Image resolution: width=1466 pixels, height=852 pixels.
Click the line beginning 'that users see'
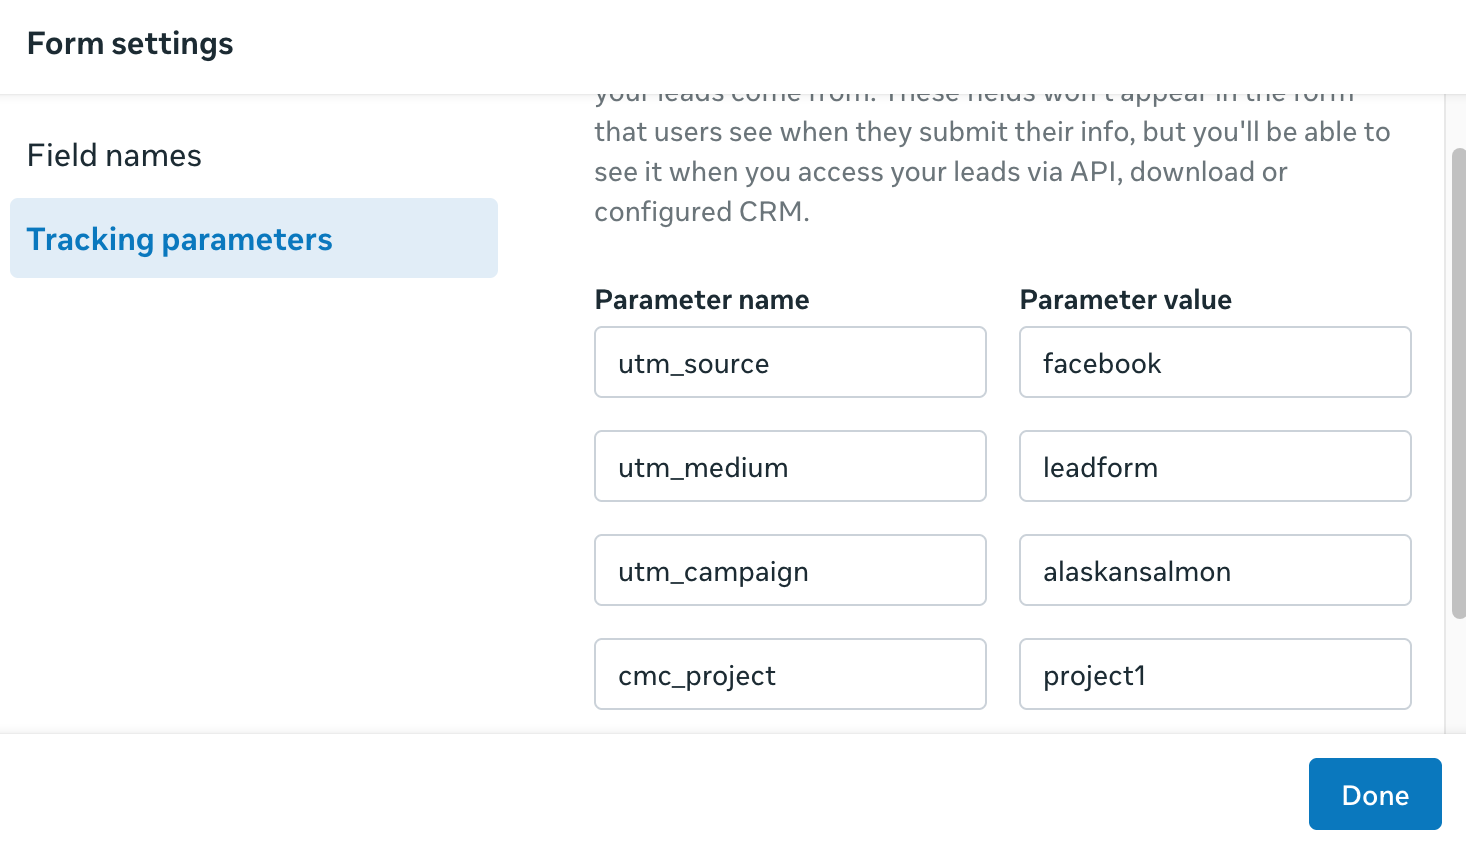991,132
